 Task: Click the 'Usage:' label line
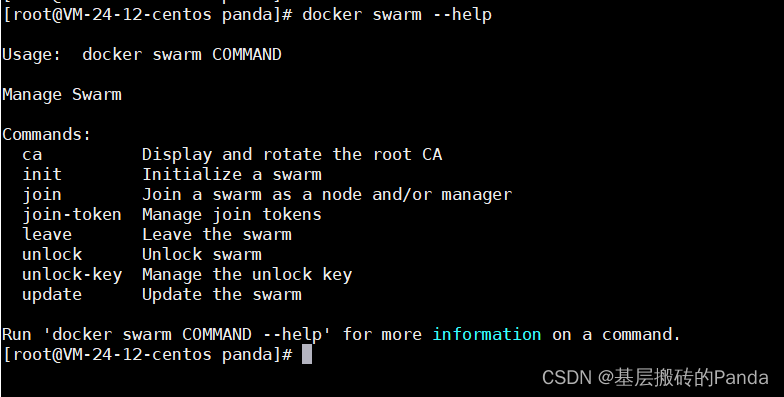142,54
